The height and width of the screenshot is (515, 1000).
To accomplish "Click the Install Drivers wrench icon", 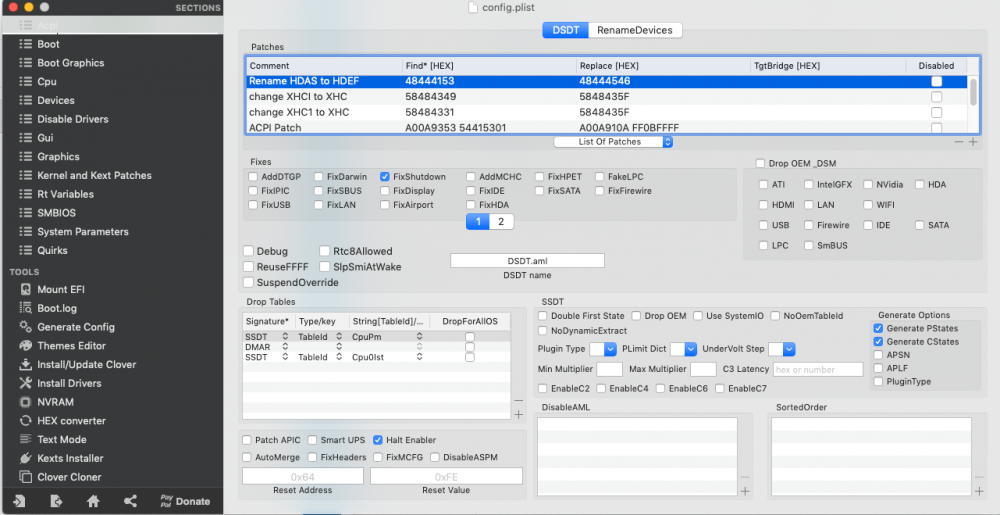I will tap(26, 383).
